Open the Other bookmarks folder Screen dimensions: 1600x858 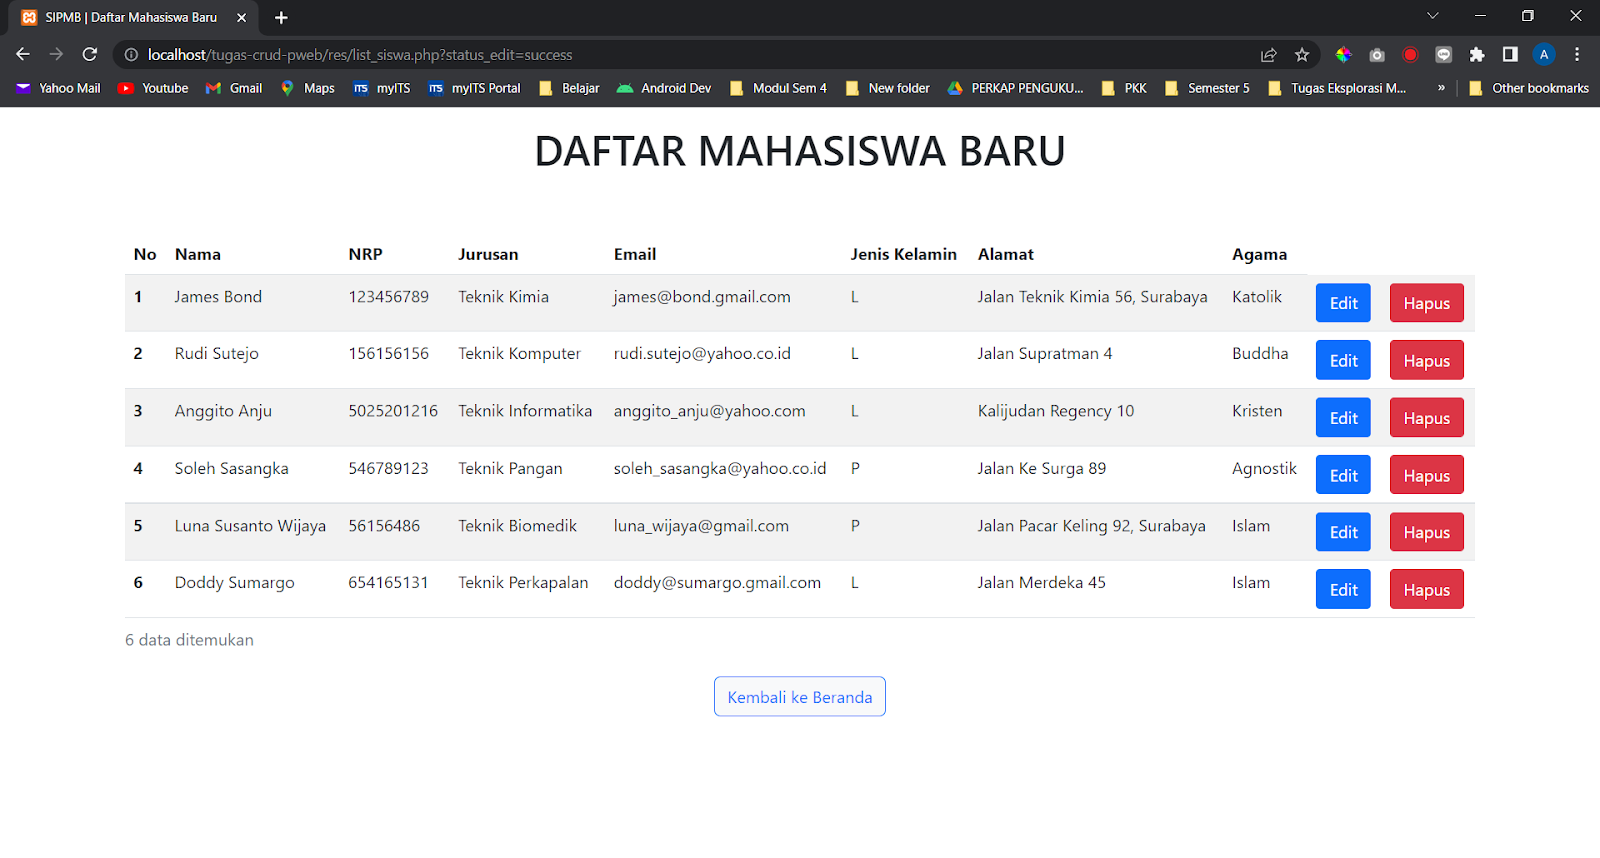pyautogui.click(x=1529, y=88)
